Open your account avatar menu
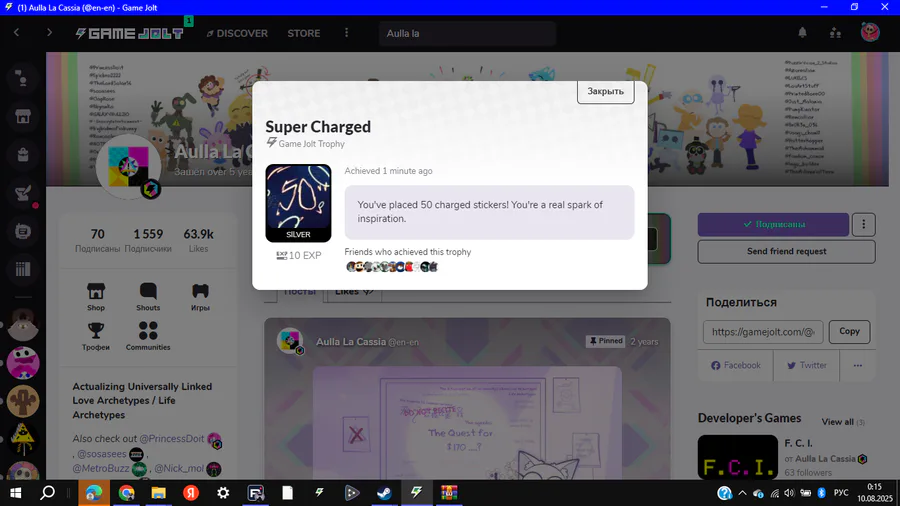The height and width of the screenshot is (506, 900). [x=870, y=32]
